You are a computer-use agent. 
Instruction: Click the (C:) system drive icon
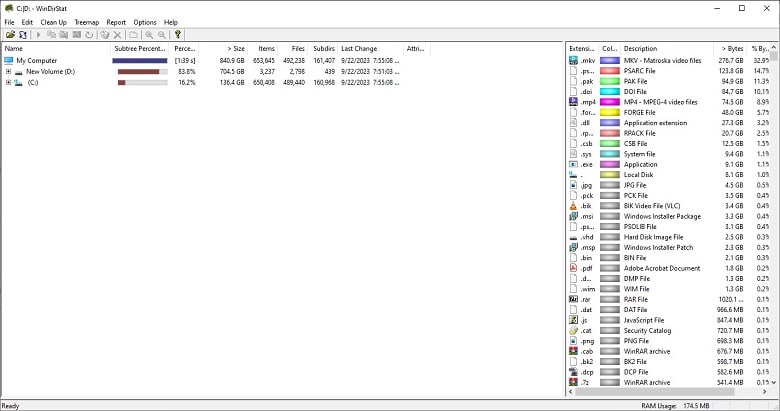pos(18,83)
